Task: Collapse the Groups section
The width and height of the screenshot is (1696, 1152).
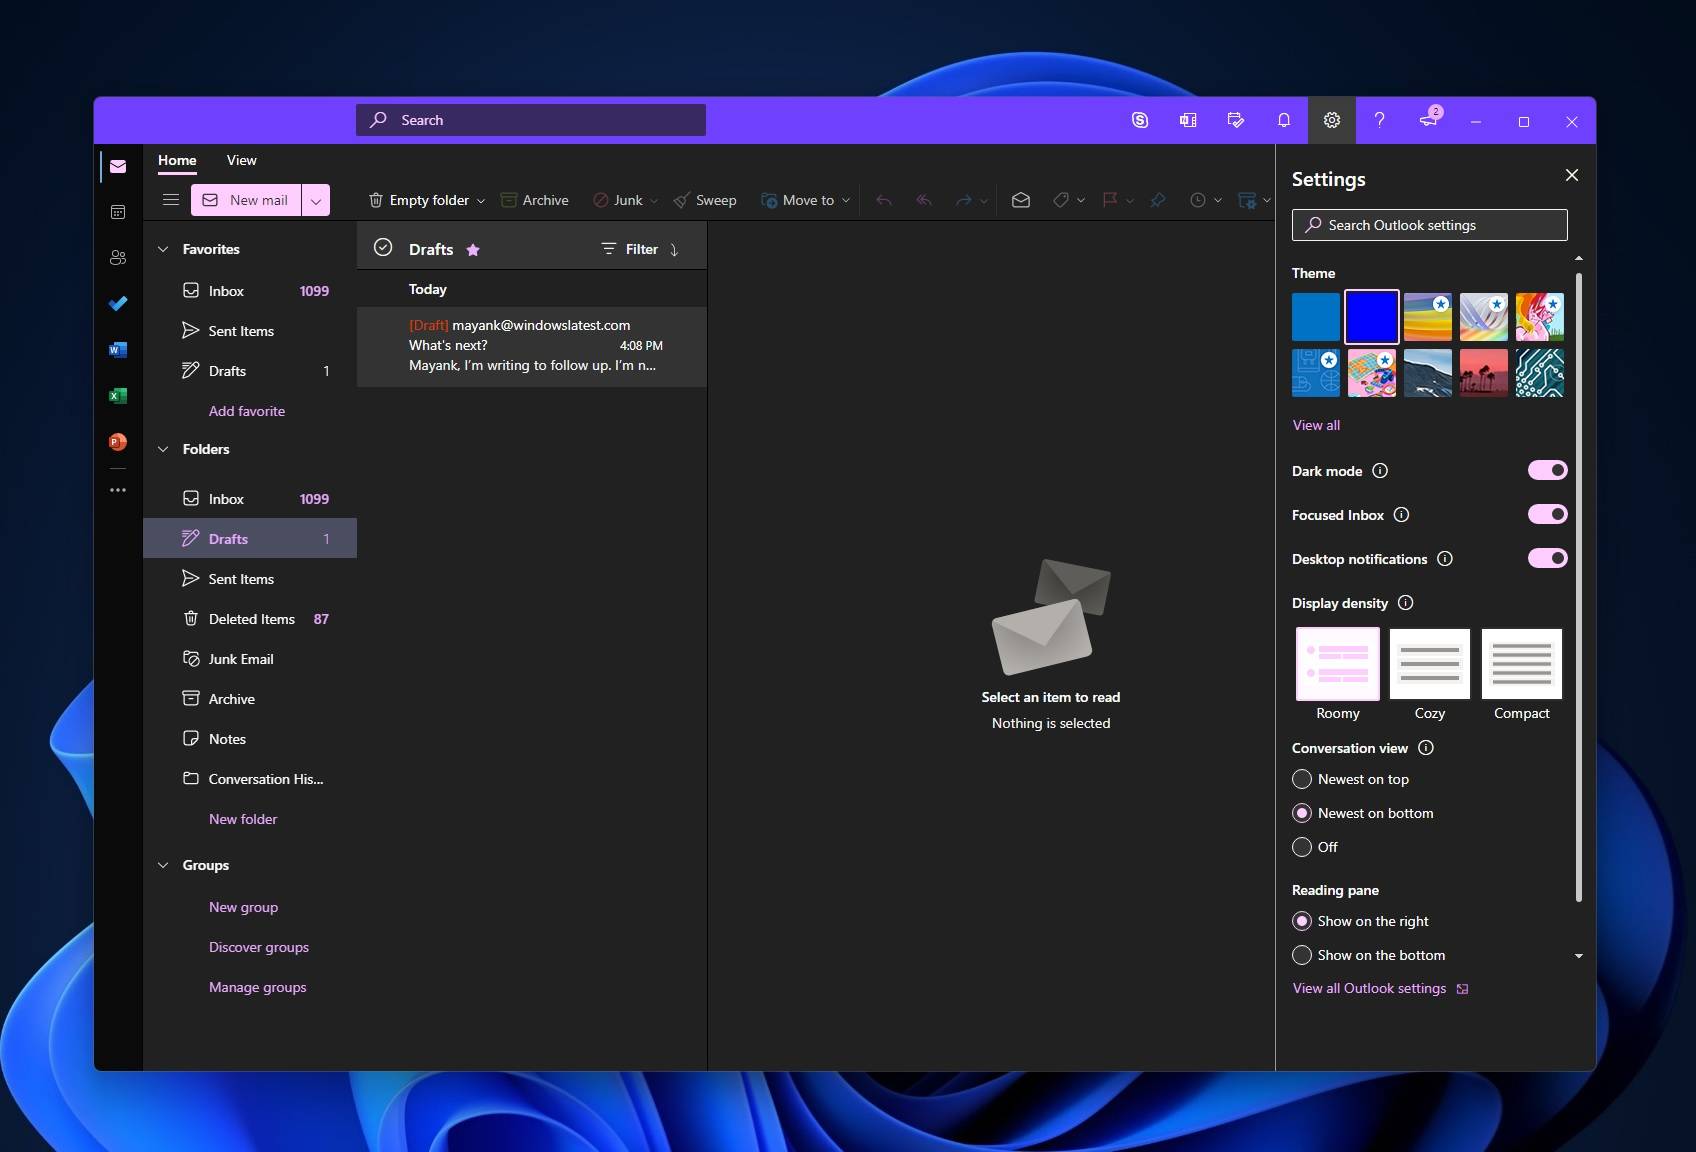Action: pyautogui.click(x=163, y=865)
